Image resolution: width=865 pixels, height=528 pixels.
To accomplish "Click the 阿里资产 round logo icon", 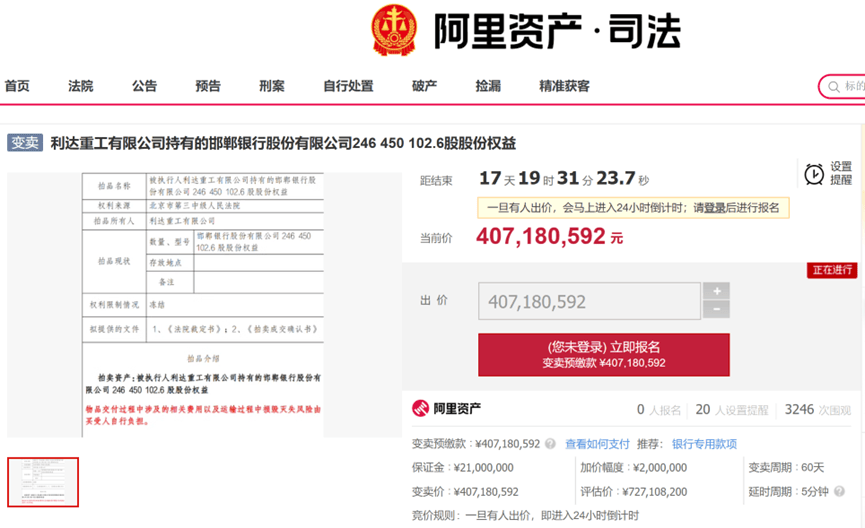I will [x=420, y=408].
